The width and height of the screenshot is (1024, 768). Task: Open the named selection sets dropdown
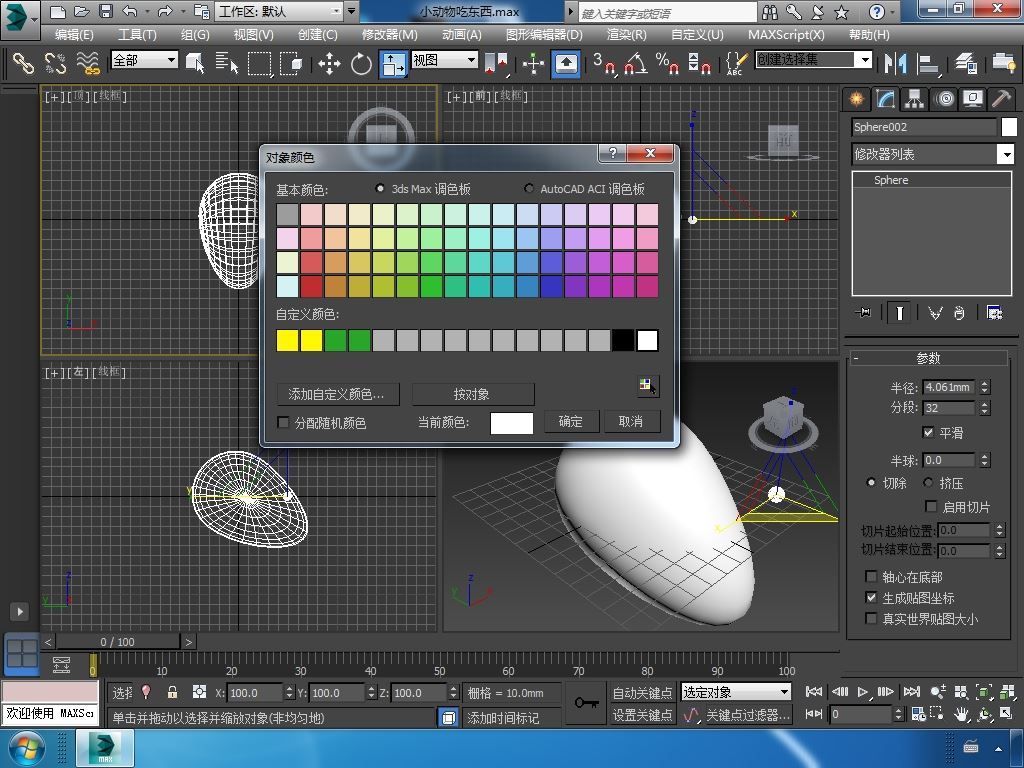(x=814, y=60)
